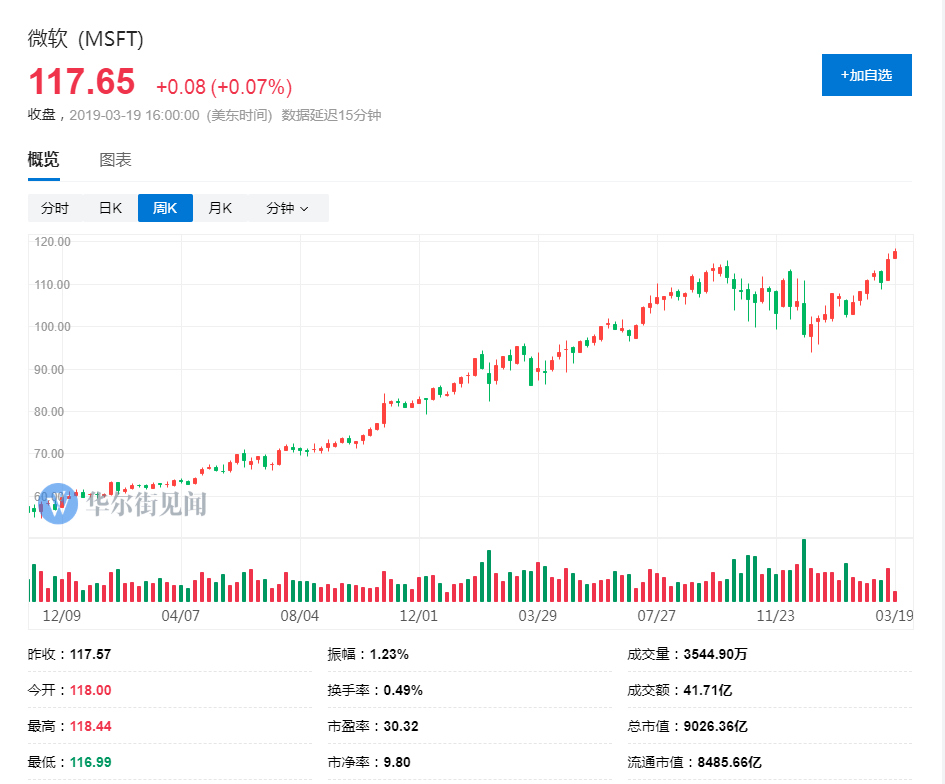945x784 pixels.
Task: Expand the 分钟 interval dropdown
Action: point(288,208)
